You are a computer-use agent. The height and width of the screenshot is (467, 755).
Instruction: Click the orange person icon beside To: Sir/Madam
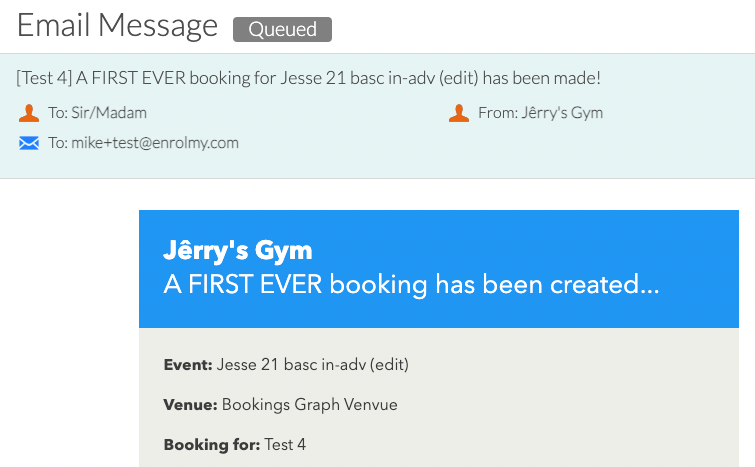coord(29,113)
